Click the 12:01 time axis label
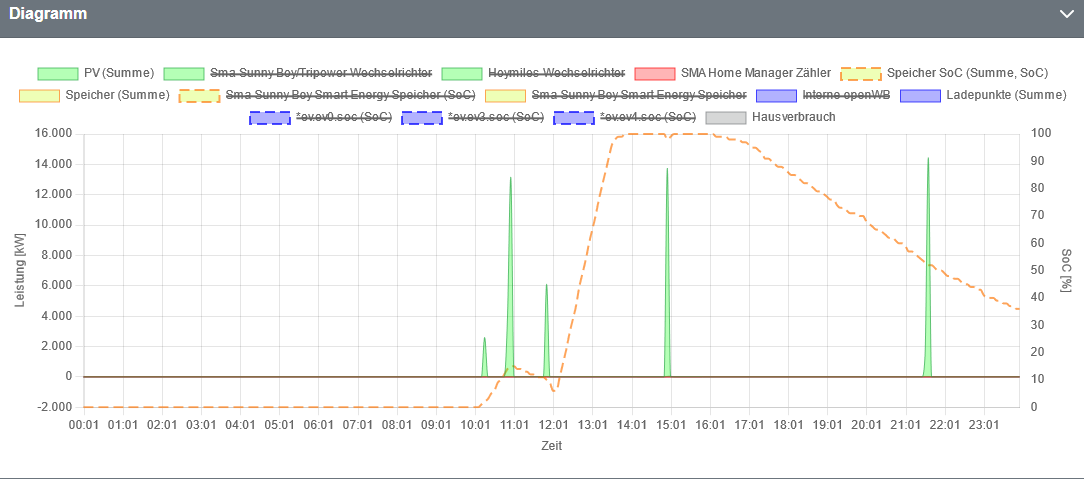This screenshot has width=1084, height=485. pyautogui.click(x=554, y=424)
